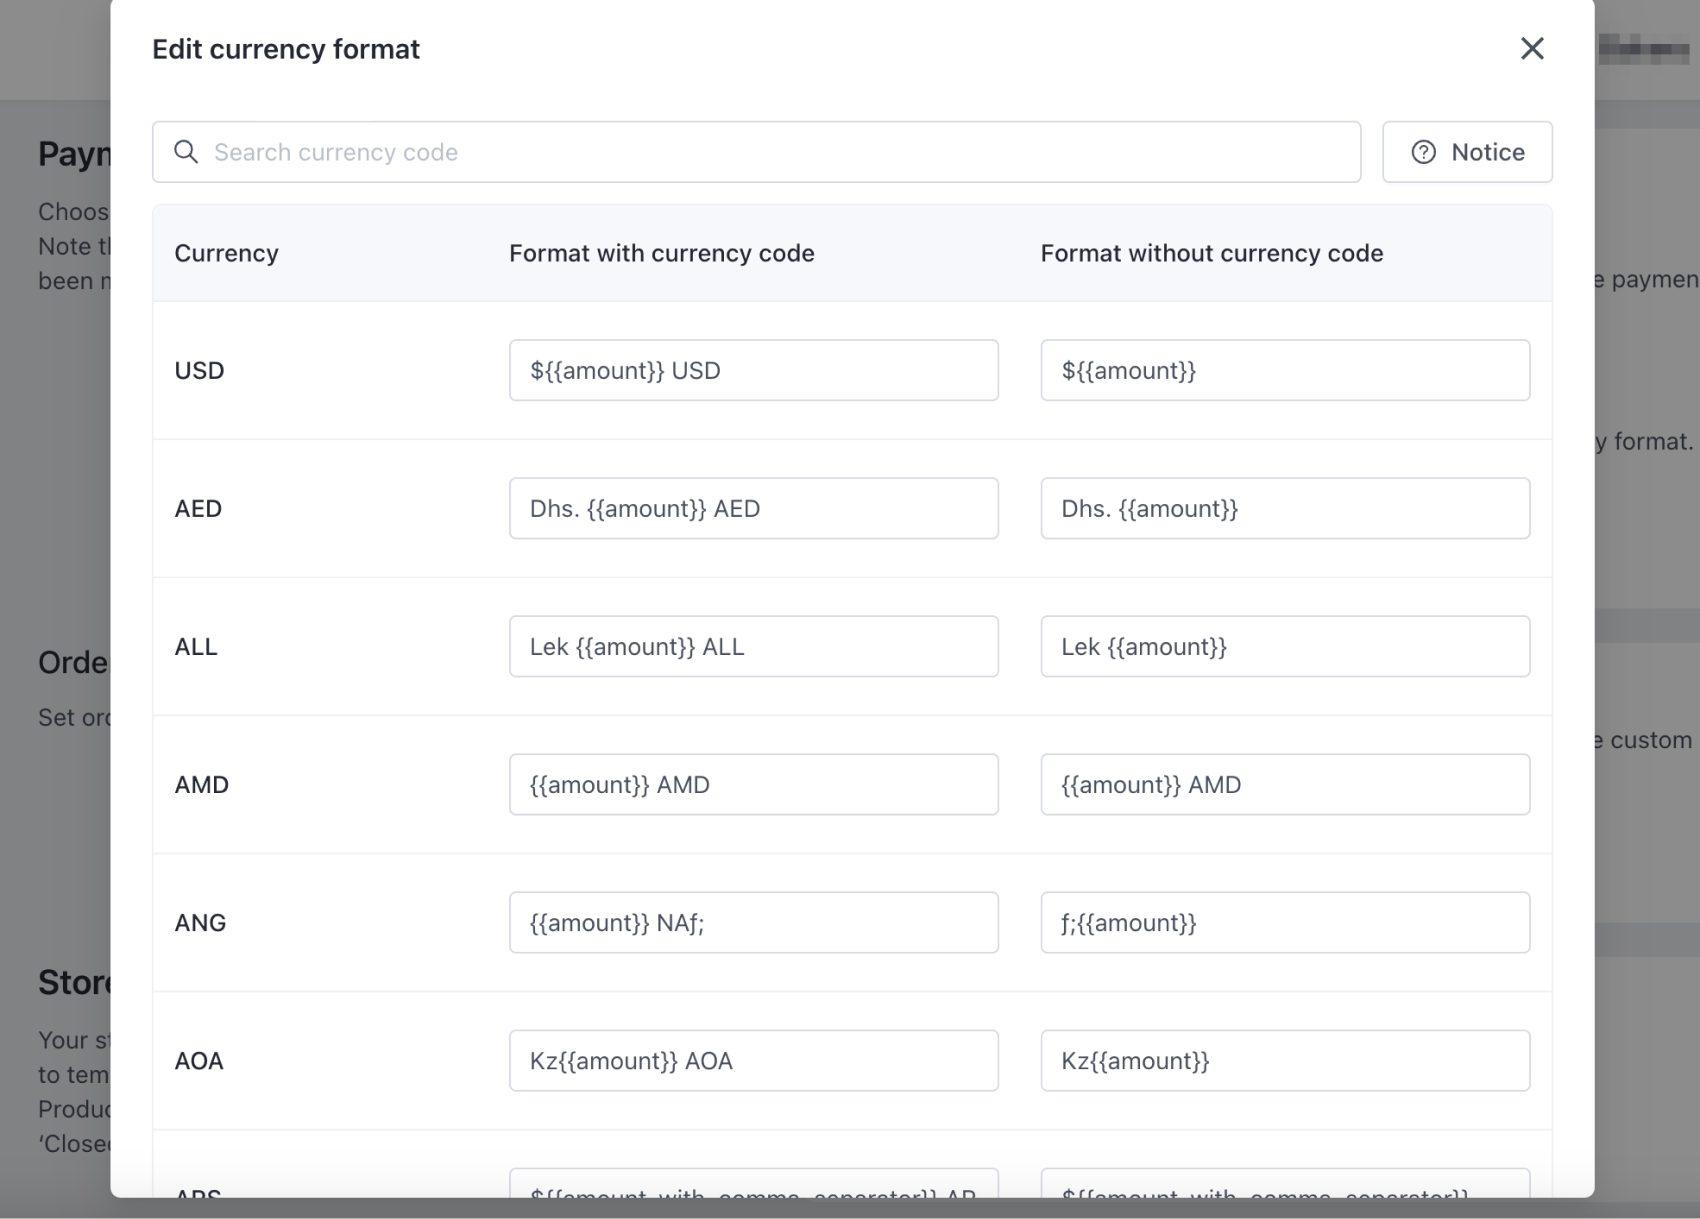The height and width of the screenshot is (1219, 1700).
Task: Edit the ALL format with currency code
Action: point(754,646)
